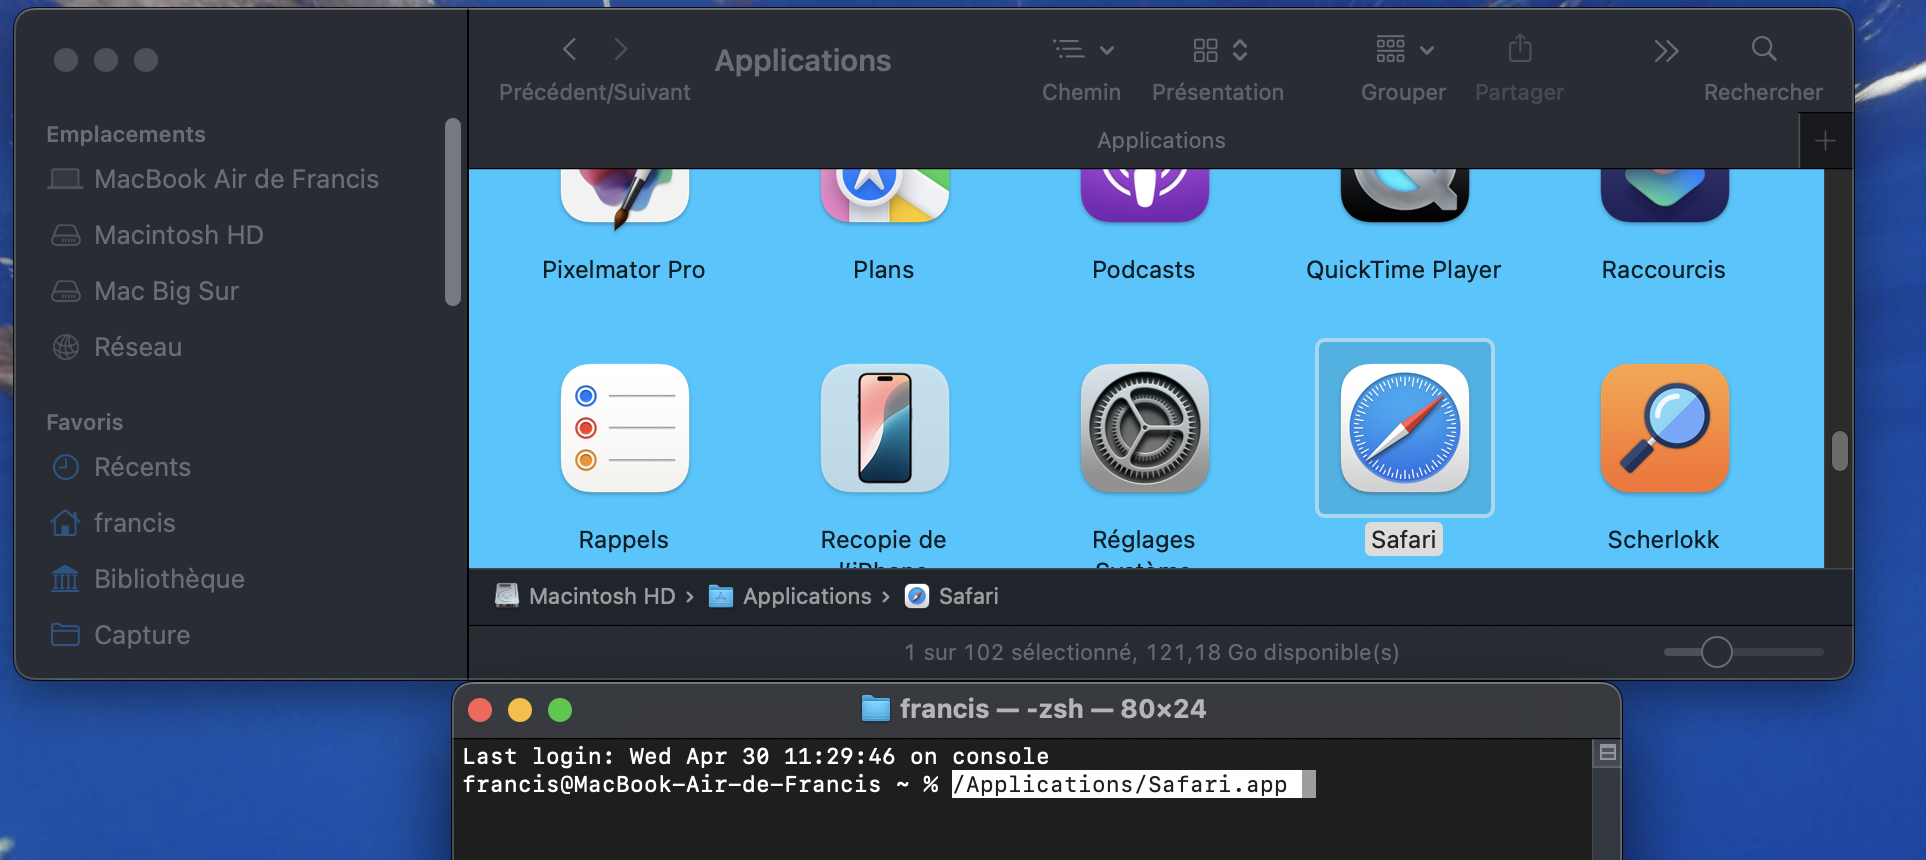
Task: Click Macintosh HD in the path bar
Action: (x=601, y=596)
